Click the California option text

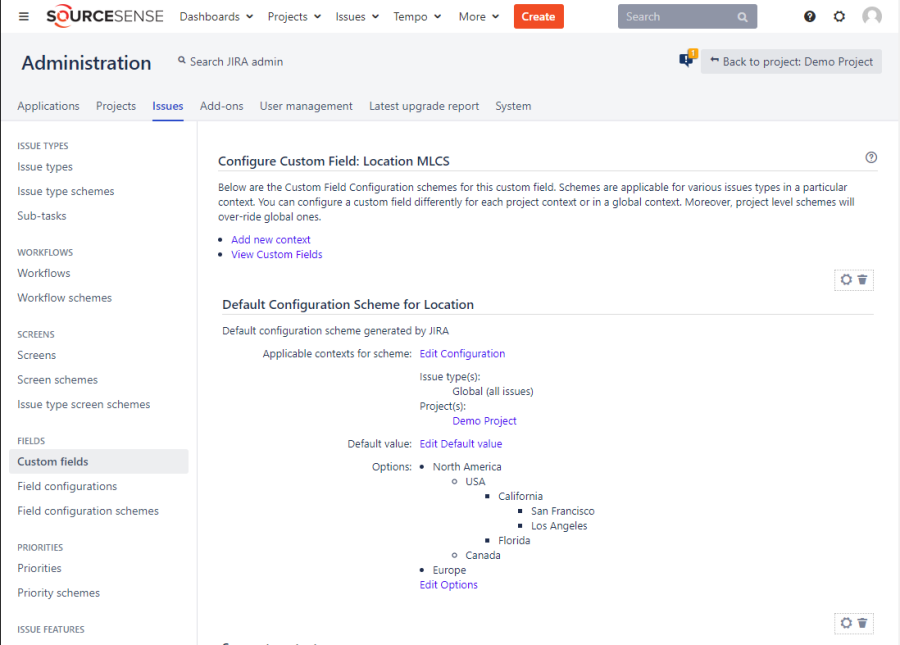coord(520,496)
